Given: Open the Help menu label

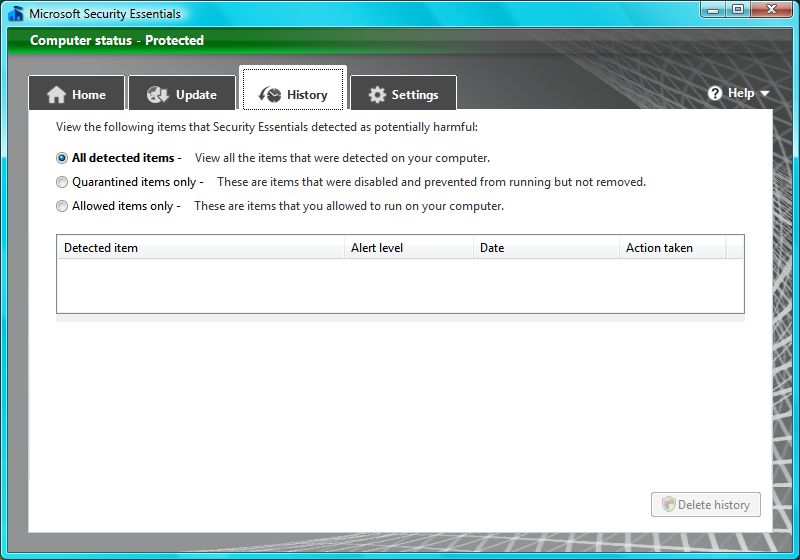Looking at the screenshot, I should coord(741,93).
